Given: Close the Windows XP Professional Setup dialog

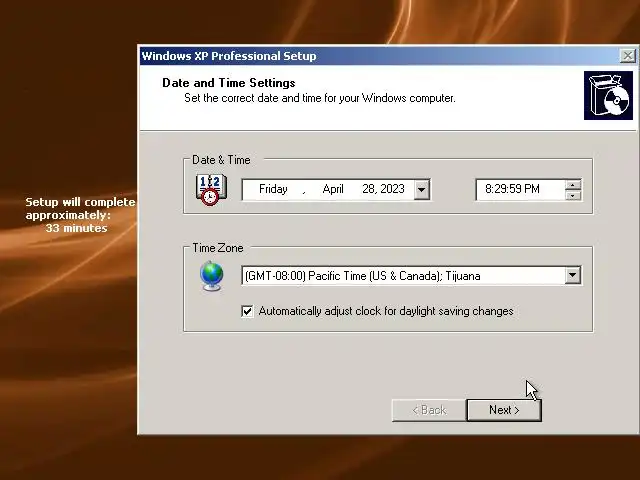Looking at the screenshot, I should coord(628,56).
